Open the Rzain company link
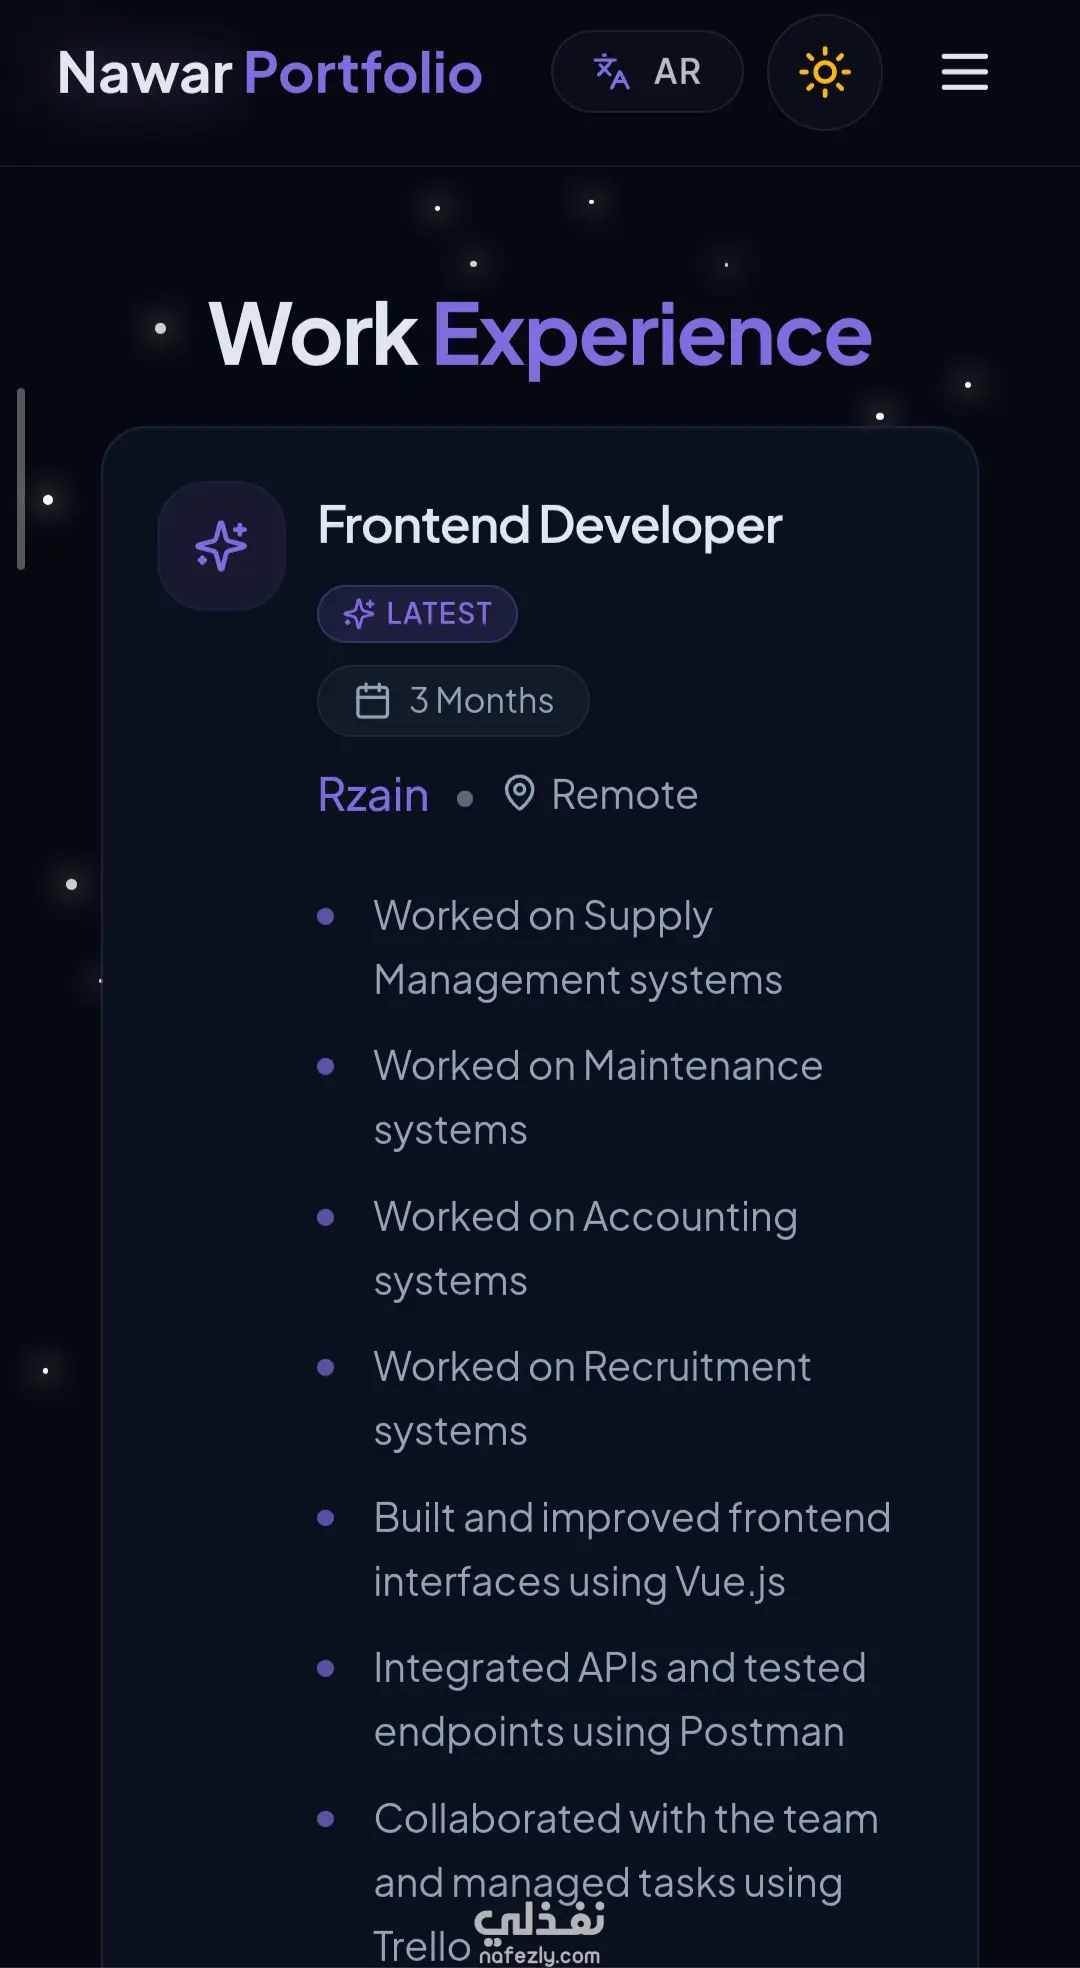The image size is (1080, 1968). (373, 795)
